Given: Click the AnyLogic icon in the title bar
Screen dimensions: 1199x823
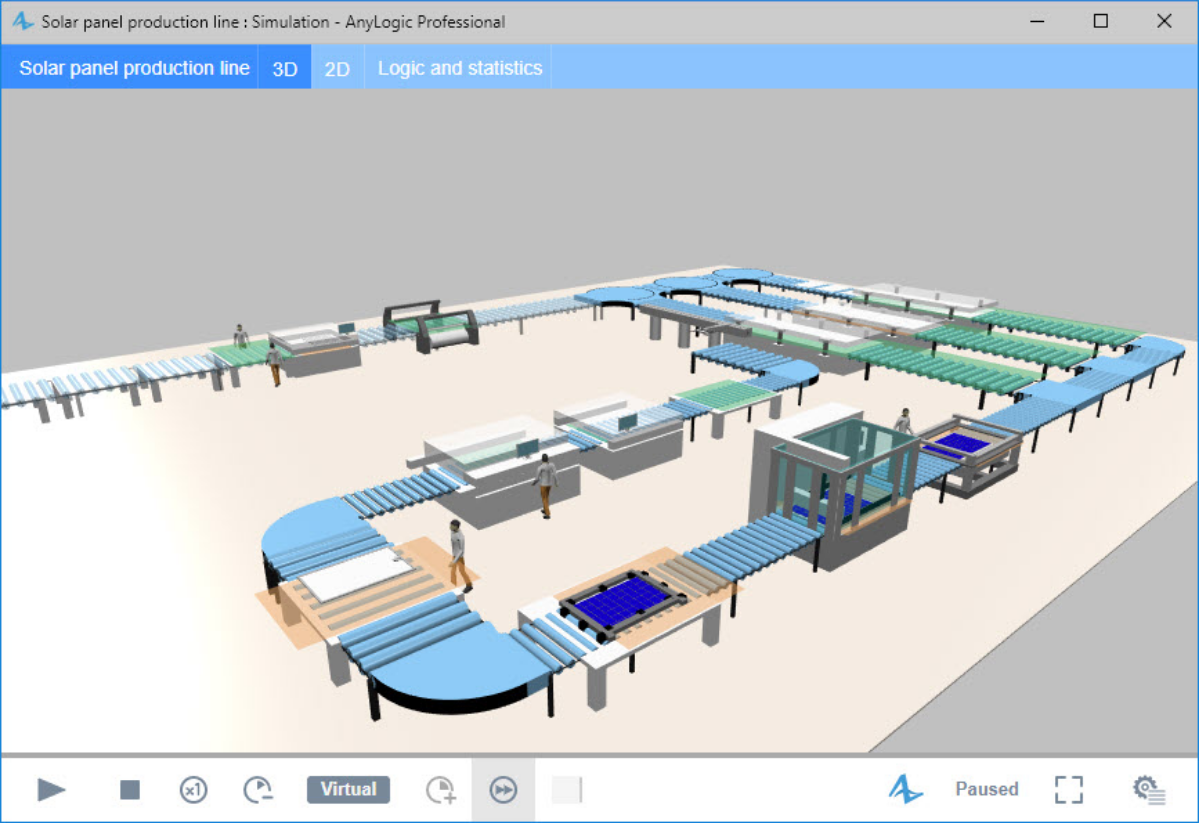Looking at the screenshot, I should pos(23,22).
